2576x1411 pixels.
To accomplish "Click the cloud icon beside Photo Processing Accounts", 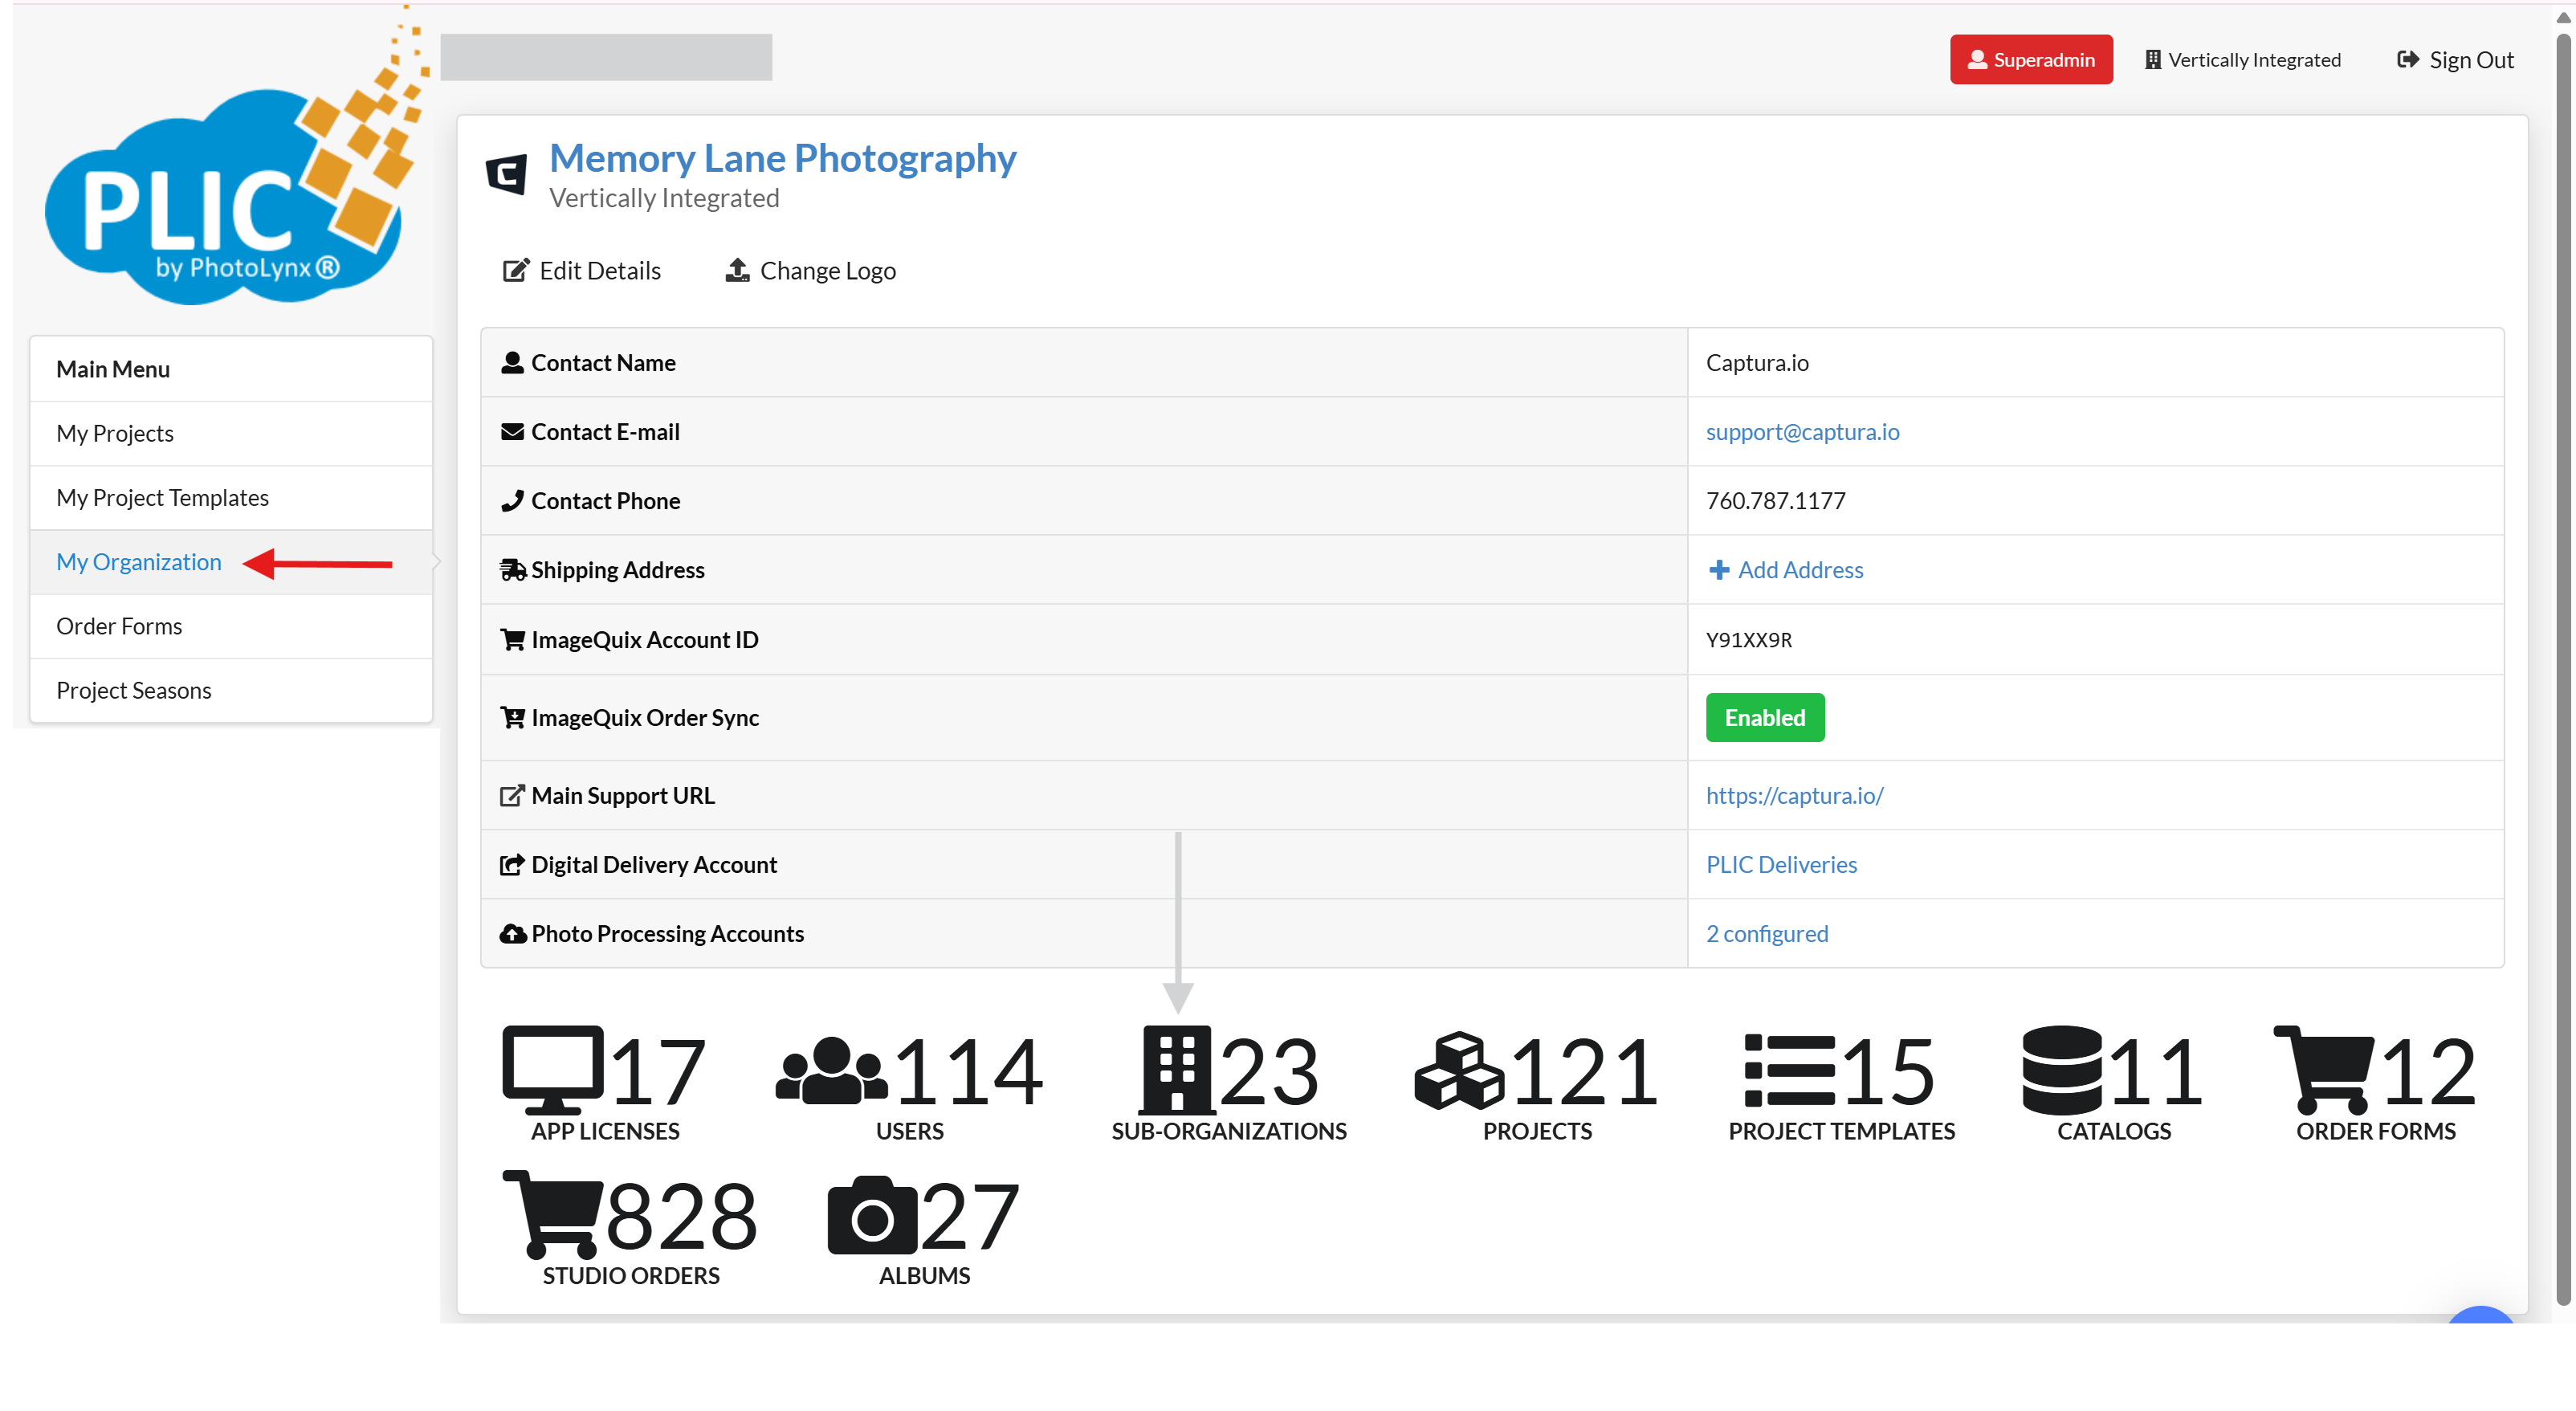I will 513,933.
